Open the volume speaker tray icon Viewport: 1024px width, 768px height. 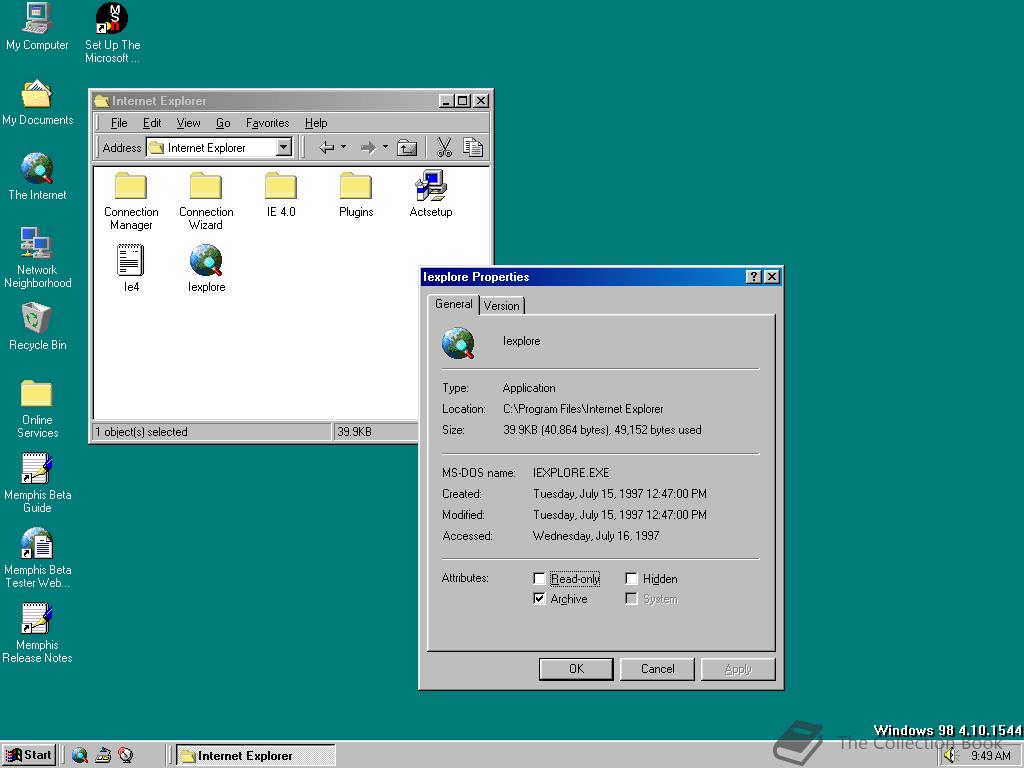click(950, 756)
